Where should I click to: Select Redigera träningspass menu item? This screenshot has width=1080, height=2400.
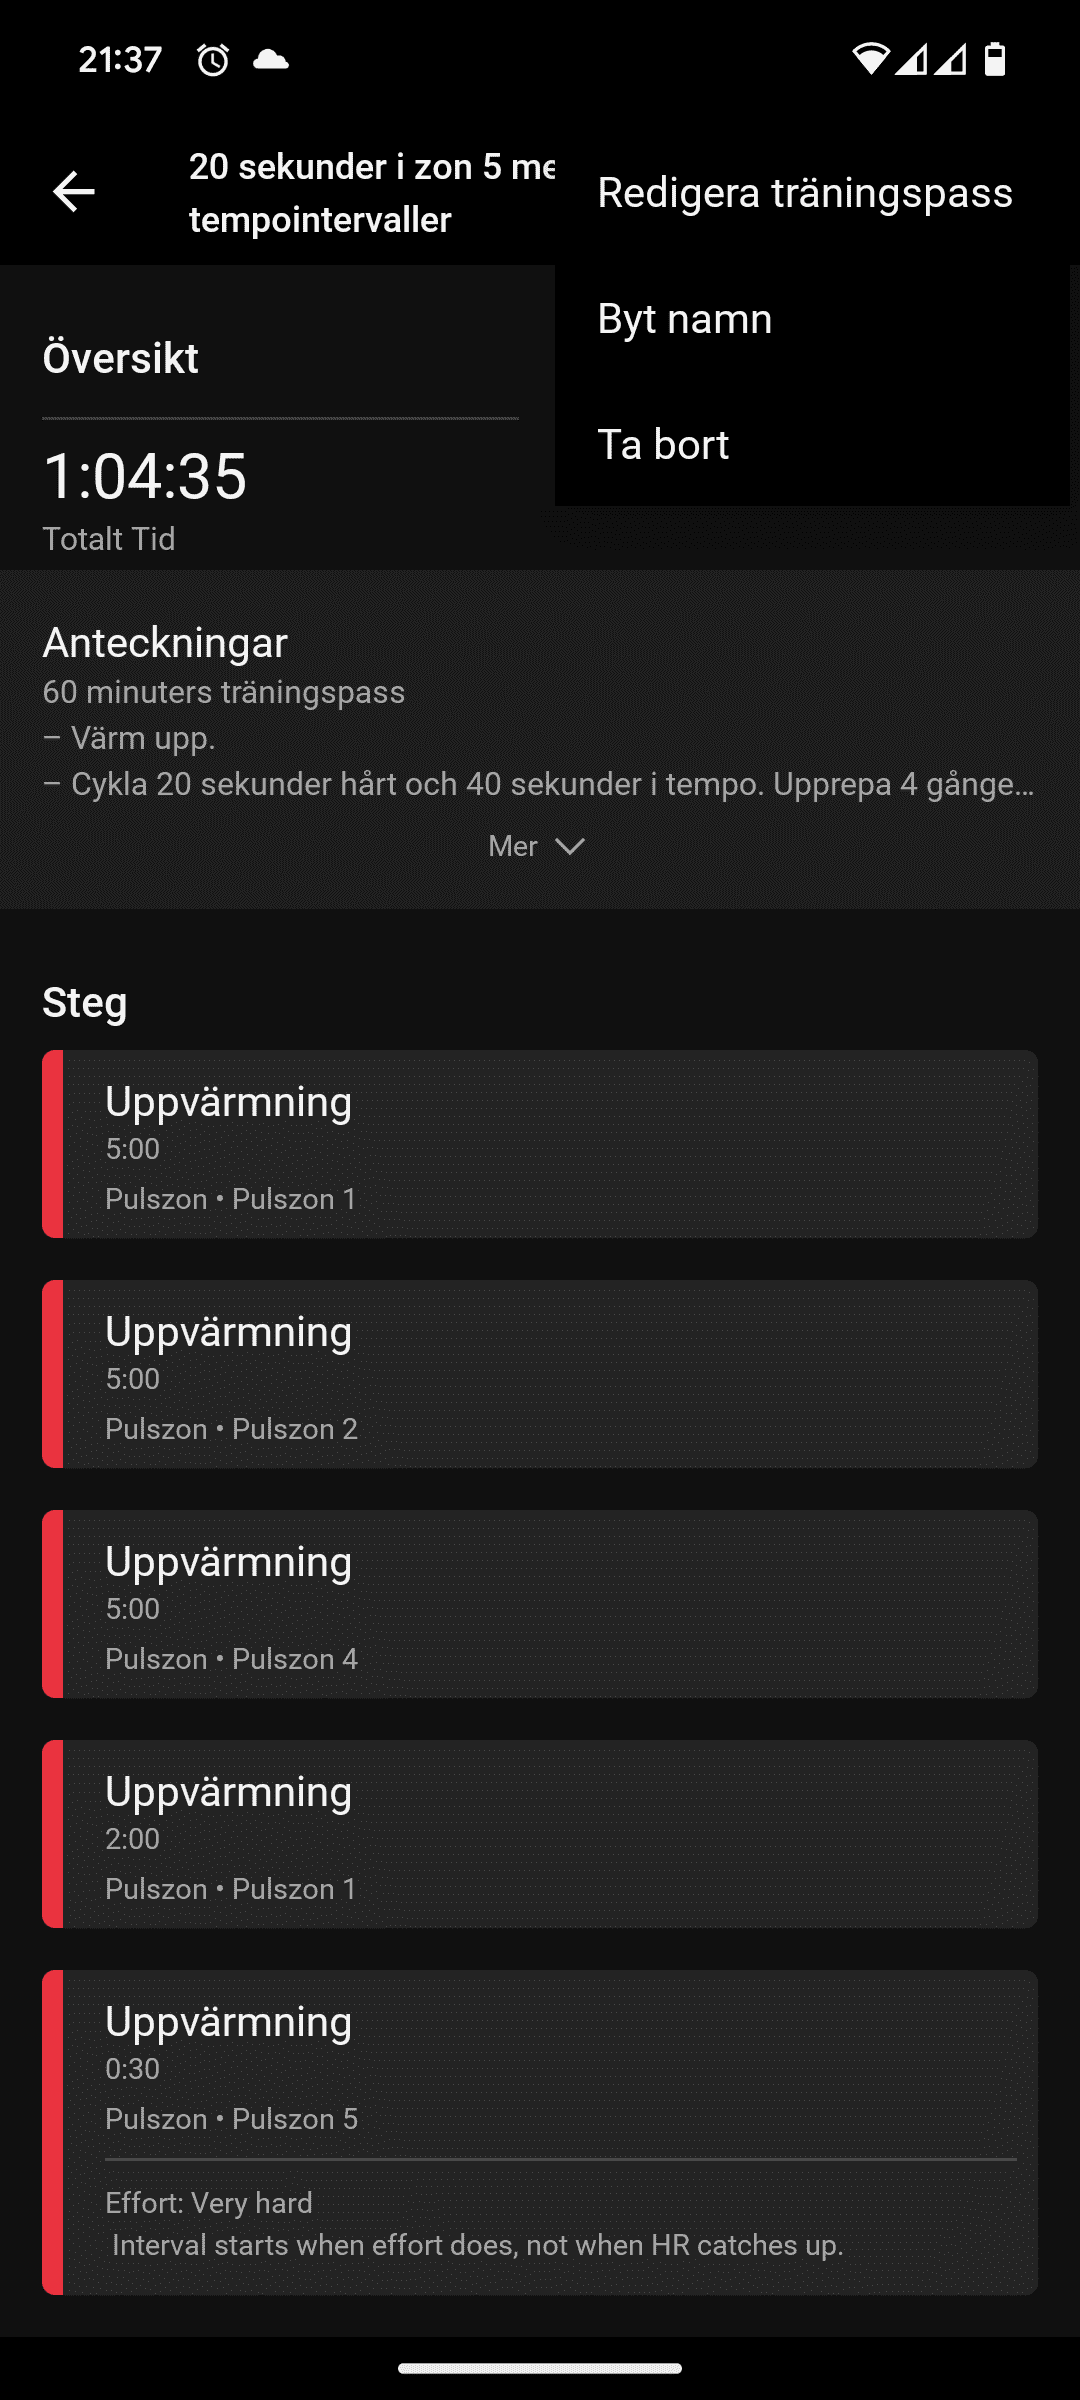(x=805, y=193)
